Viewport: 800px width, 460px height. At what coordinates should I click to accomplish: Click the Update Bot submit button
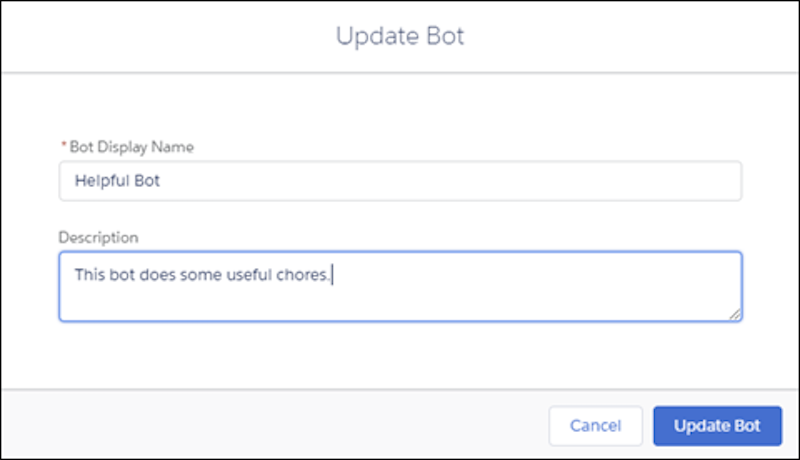pos(717,426)
